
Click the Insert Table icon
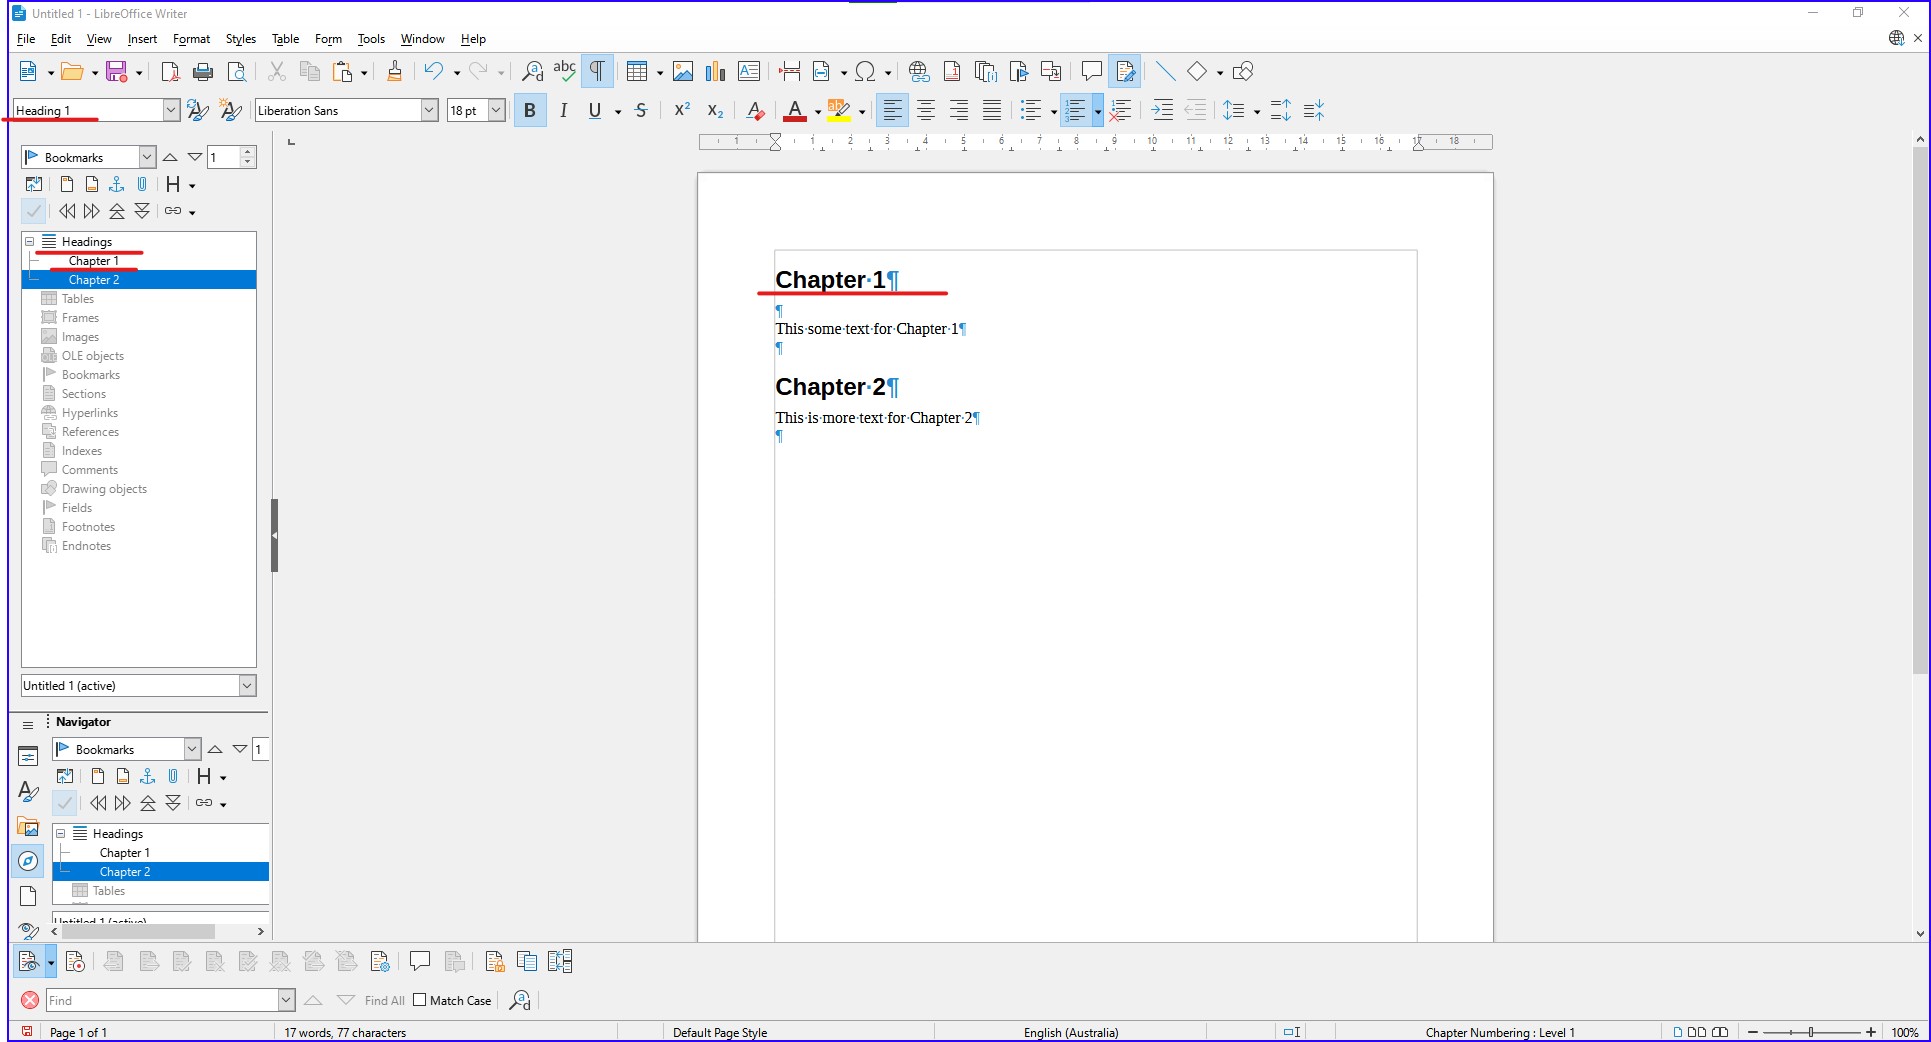click(636, 71)
